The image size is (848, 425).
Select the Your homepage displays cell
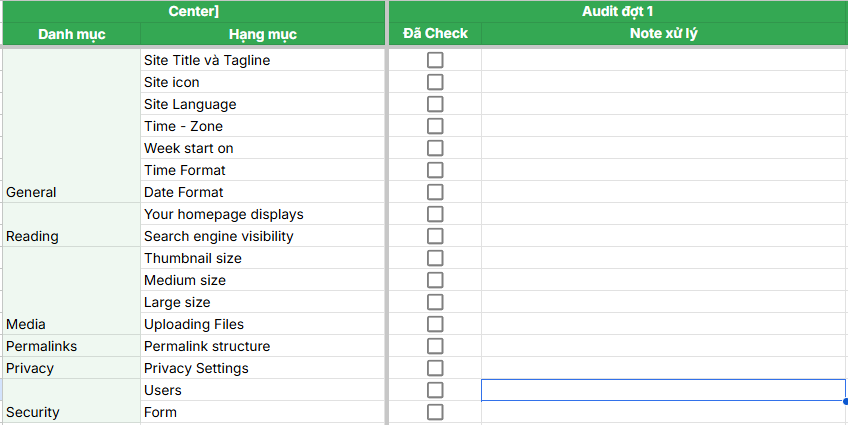(x=262, y=214)
